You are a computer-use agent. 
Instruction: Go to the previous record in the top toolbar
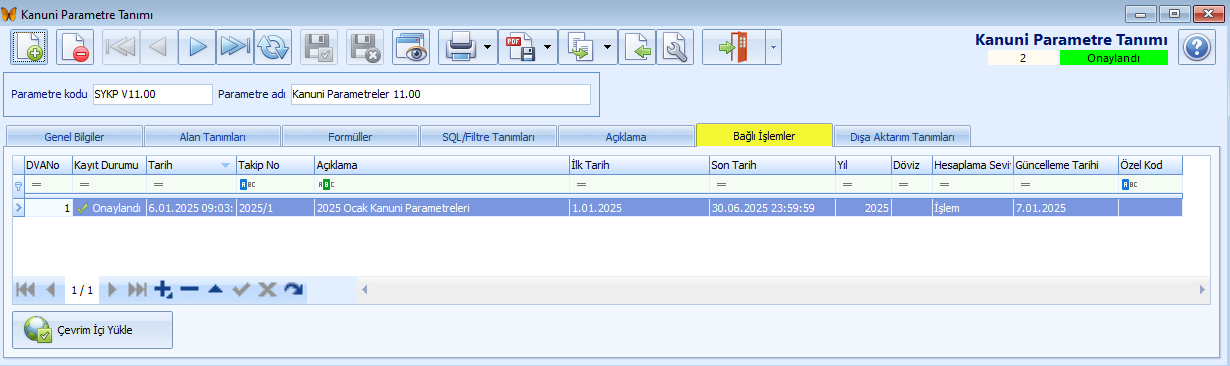click(158, 47)
